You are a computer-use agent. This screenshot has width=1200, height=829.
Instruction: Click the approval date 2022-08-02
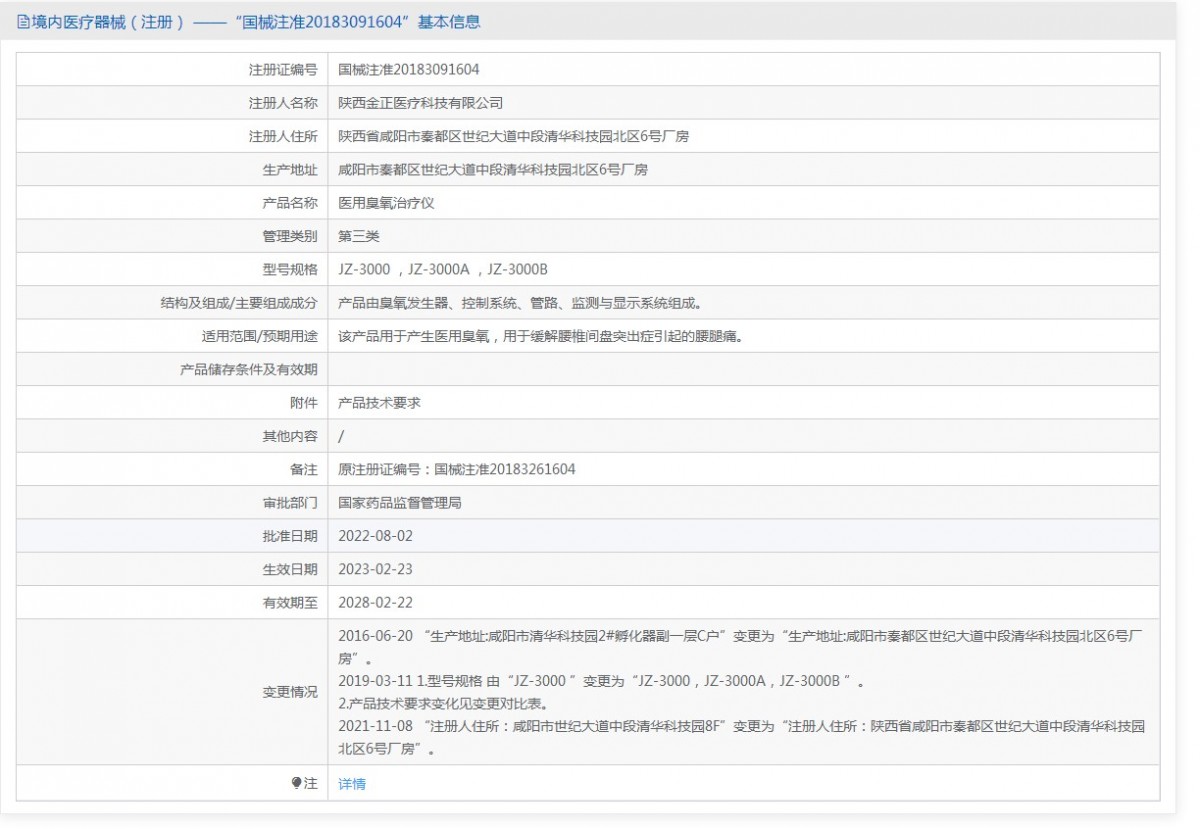click(376, 536)
